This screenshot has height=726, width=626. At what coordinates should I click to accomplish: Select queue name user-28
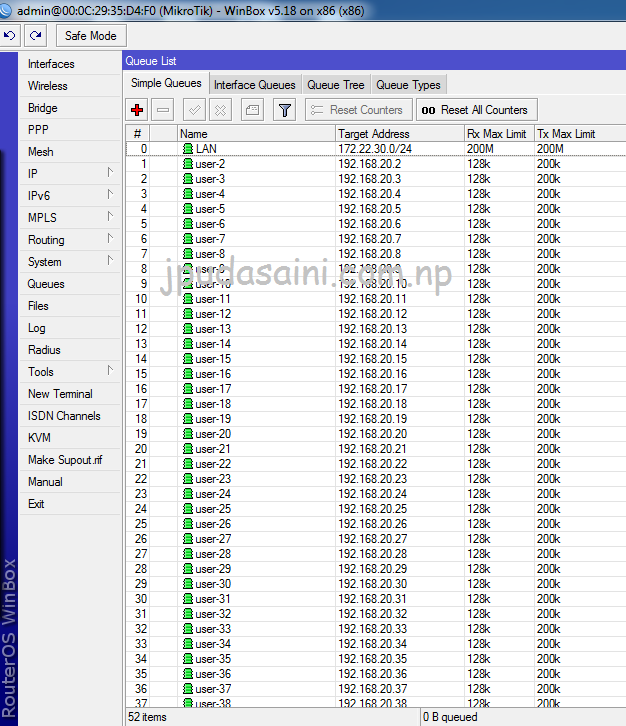pyautogui.click(x=213, y=554)
